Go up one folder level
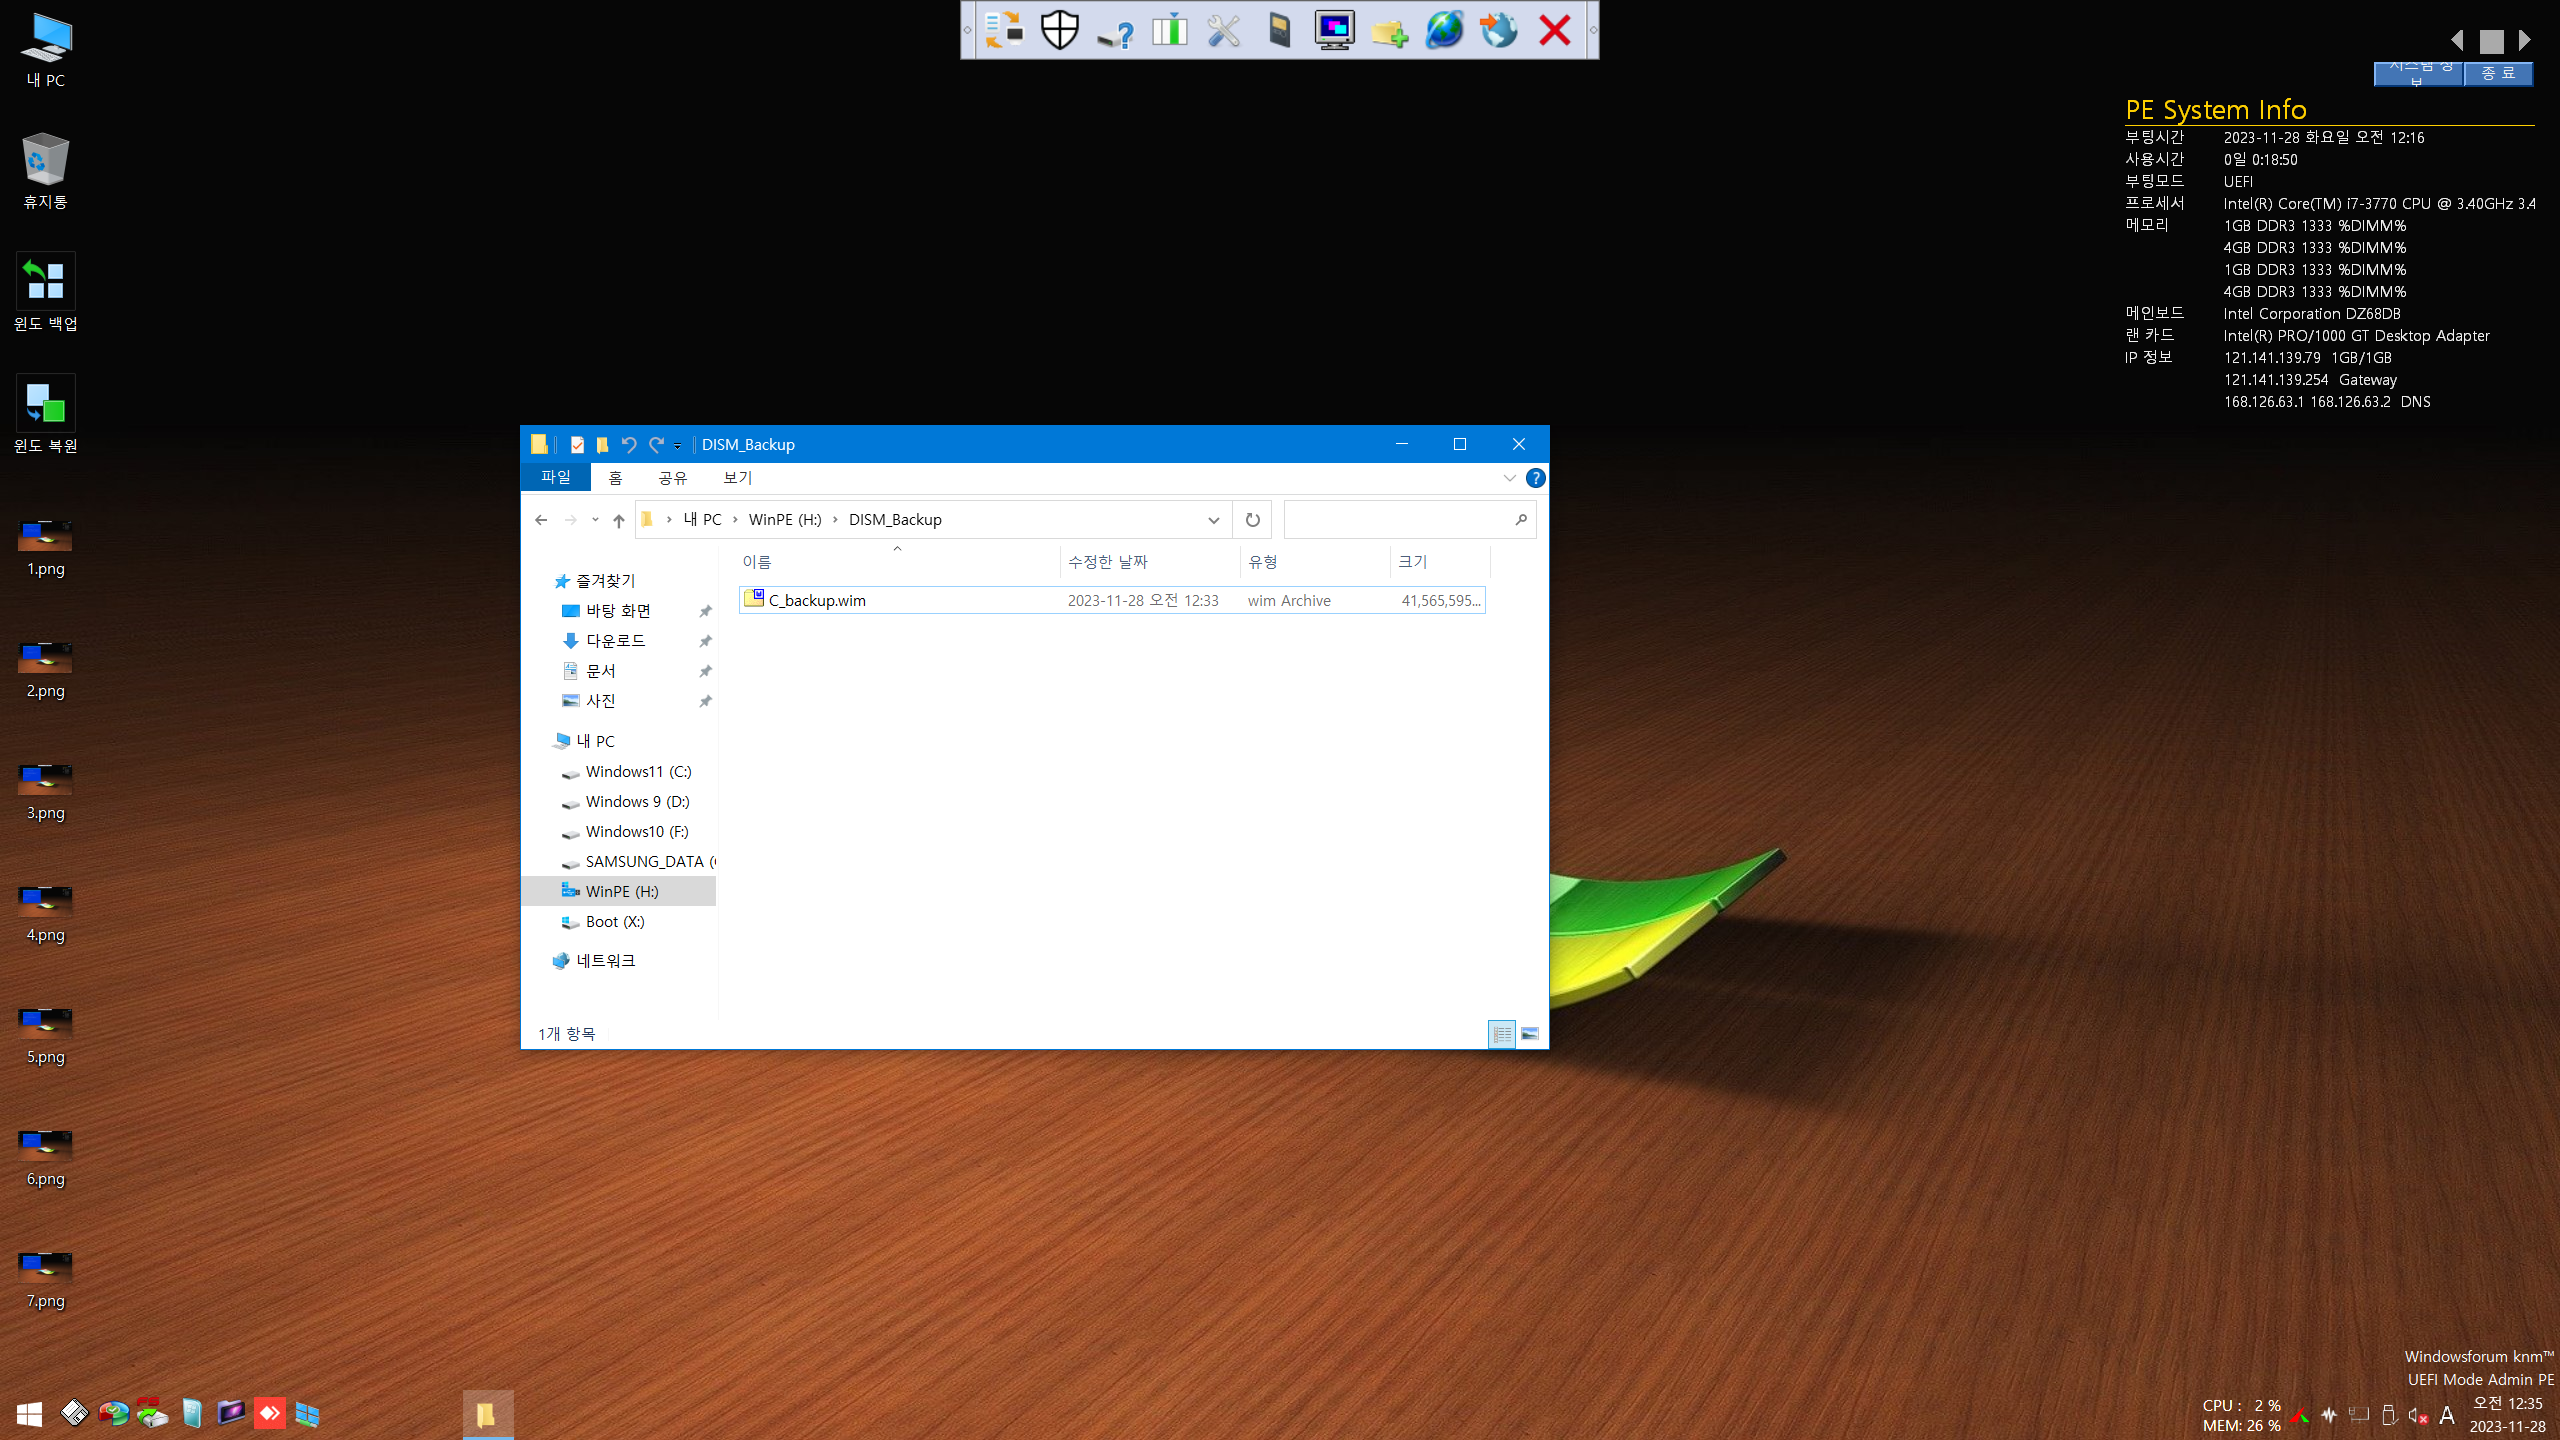2560x1440 pixels. [619, 520]
